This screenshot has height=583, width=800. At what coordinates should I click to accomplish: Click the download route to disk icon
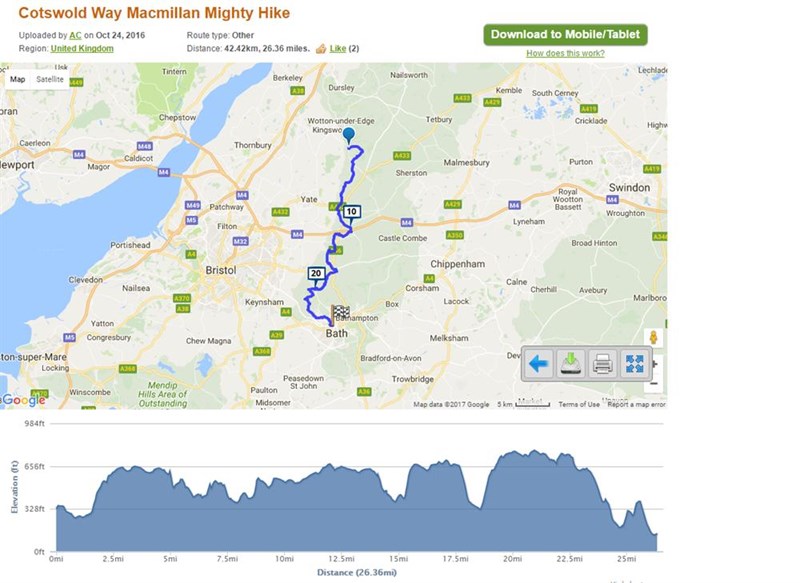click(570, 364)
